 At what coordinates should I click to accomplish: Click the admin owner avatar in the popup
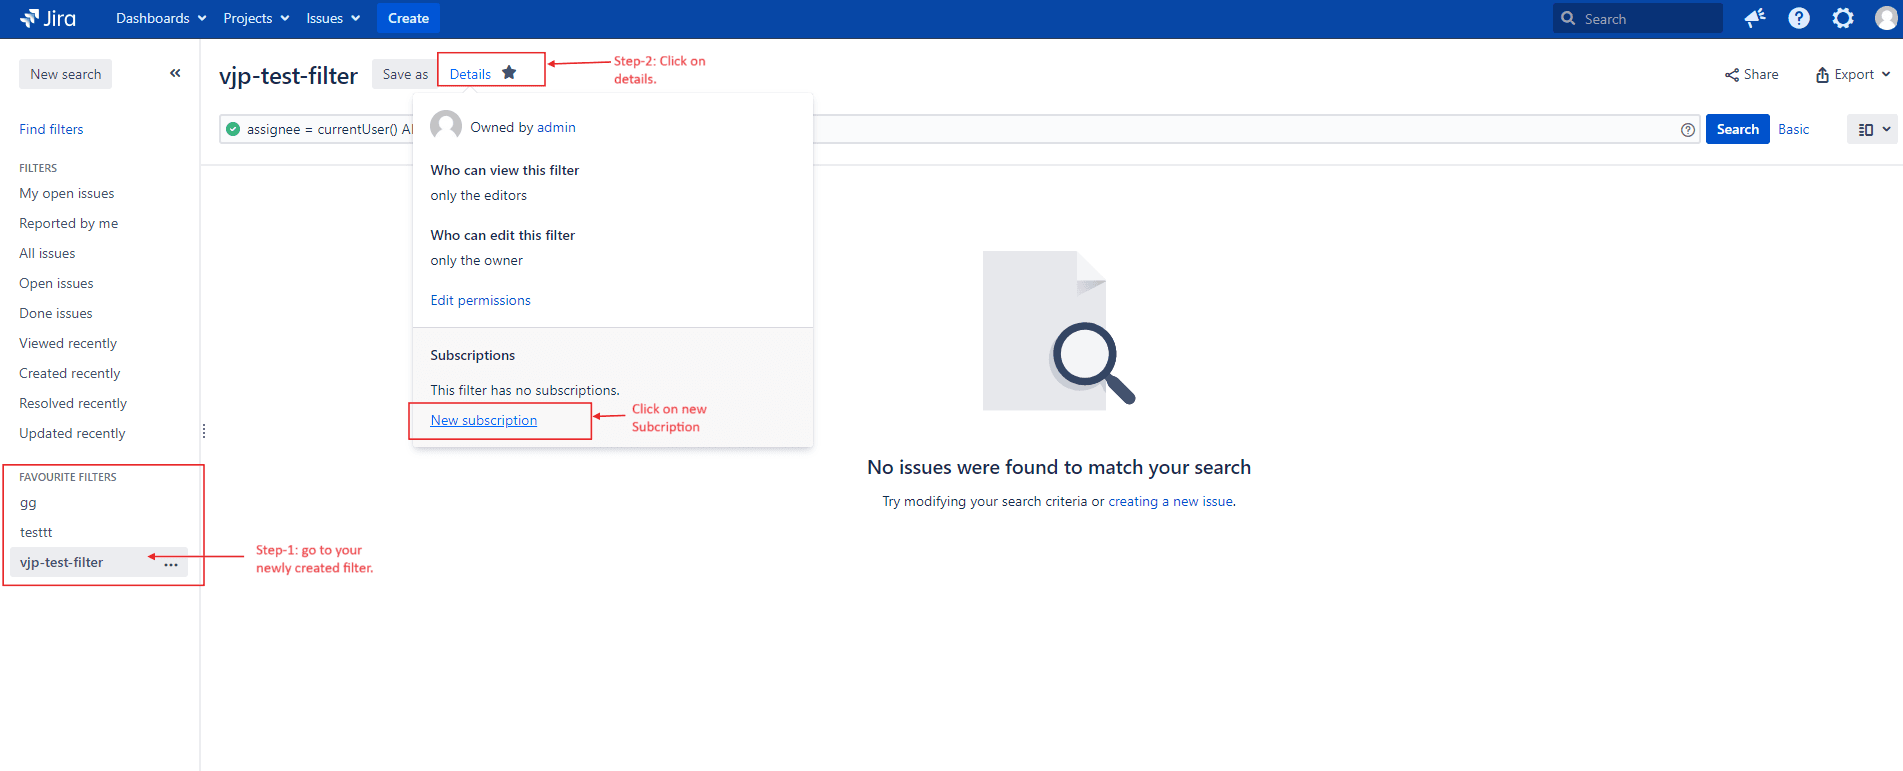pos(446,126)
